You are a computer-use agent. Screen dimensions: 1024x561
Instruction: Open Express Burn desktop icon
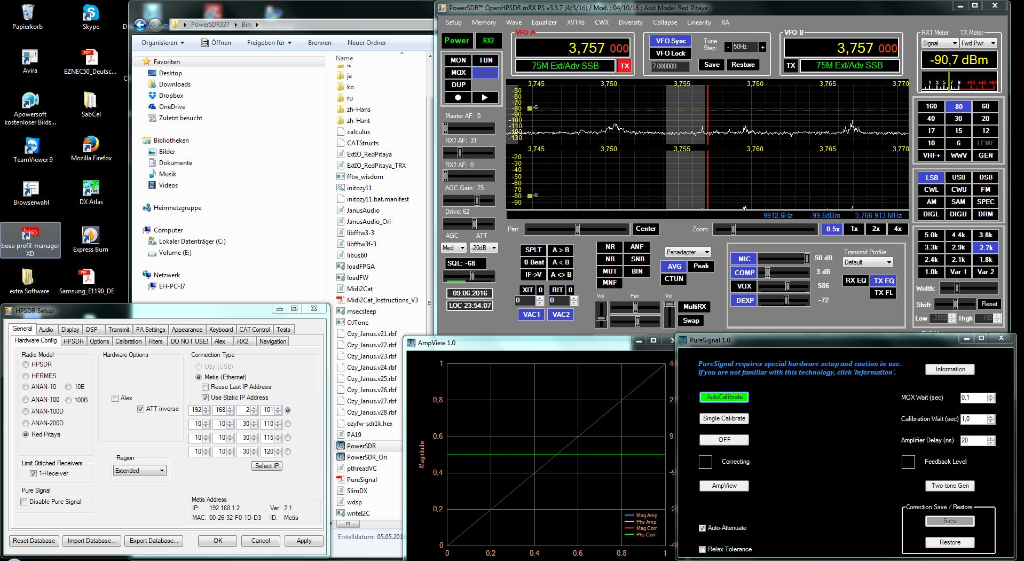pyautogui.click(x=90, y=240)
